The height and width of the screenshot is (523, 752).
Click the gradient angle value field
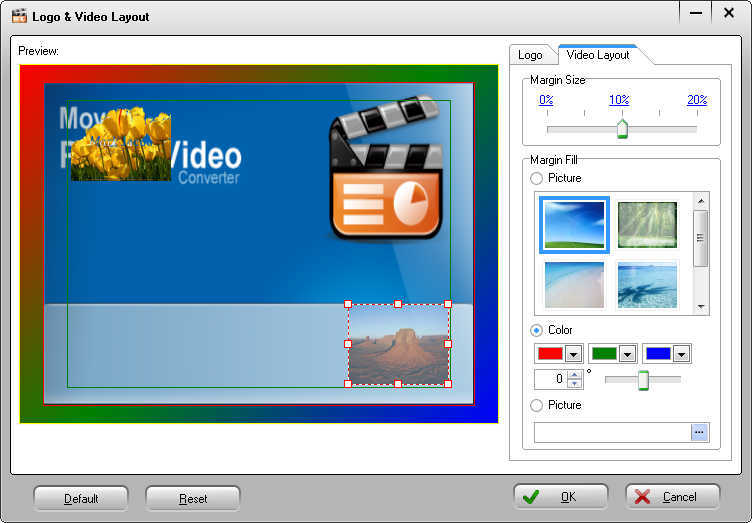pos(551,379)
